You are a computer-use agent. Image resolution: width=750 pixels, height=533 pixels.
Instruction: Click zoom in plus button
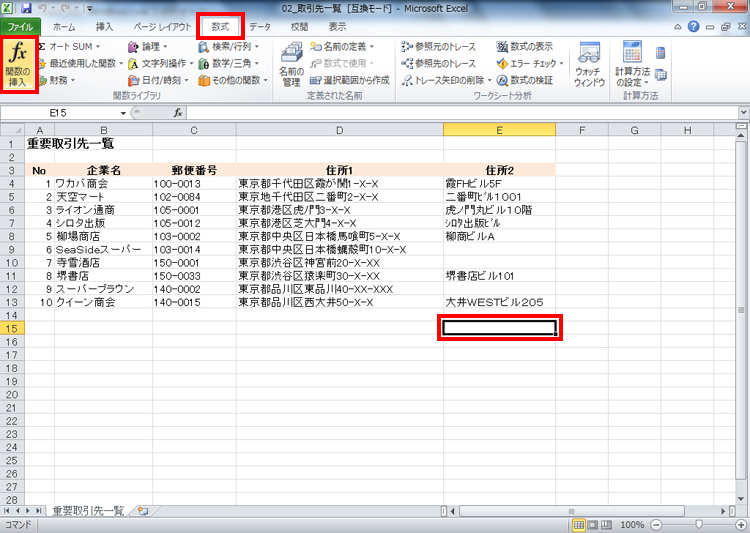pos(741,525)
